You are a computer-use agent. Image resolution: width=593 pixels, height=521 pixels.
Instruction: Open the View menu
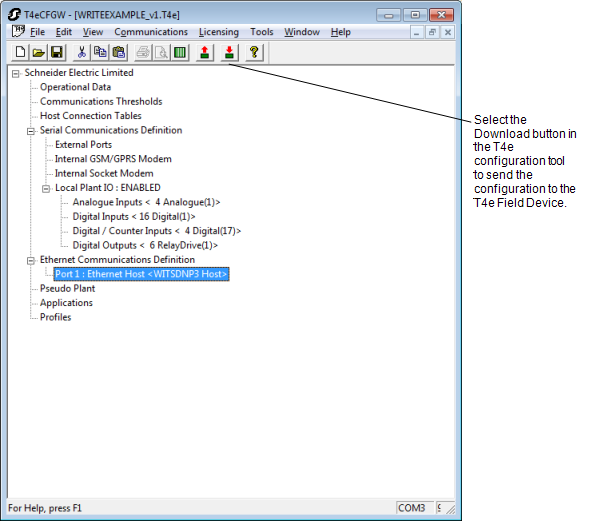(93, 32)
